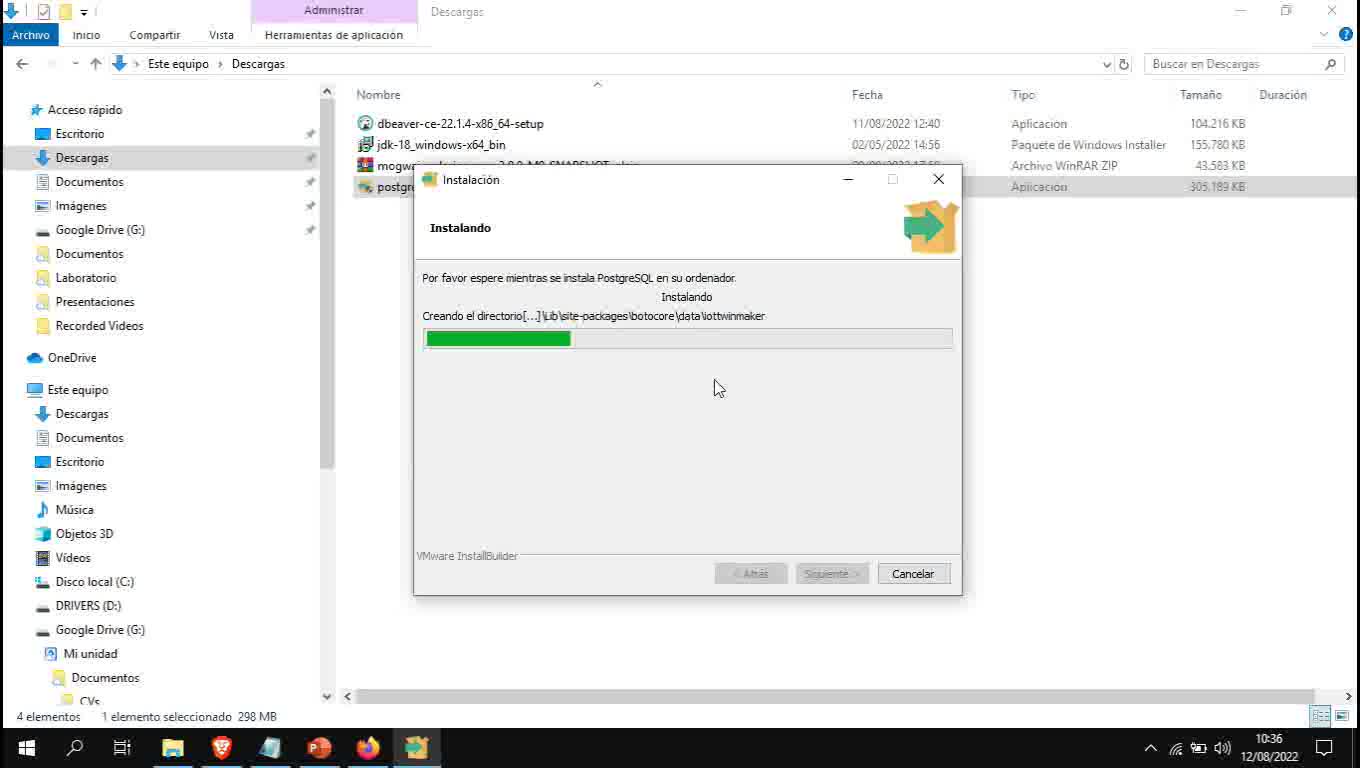Switch to the large icons view toggle
Screen dimensions: 1360x768
click(x=1342, y=716)
